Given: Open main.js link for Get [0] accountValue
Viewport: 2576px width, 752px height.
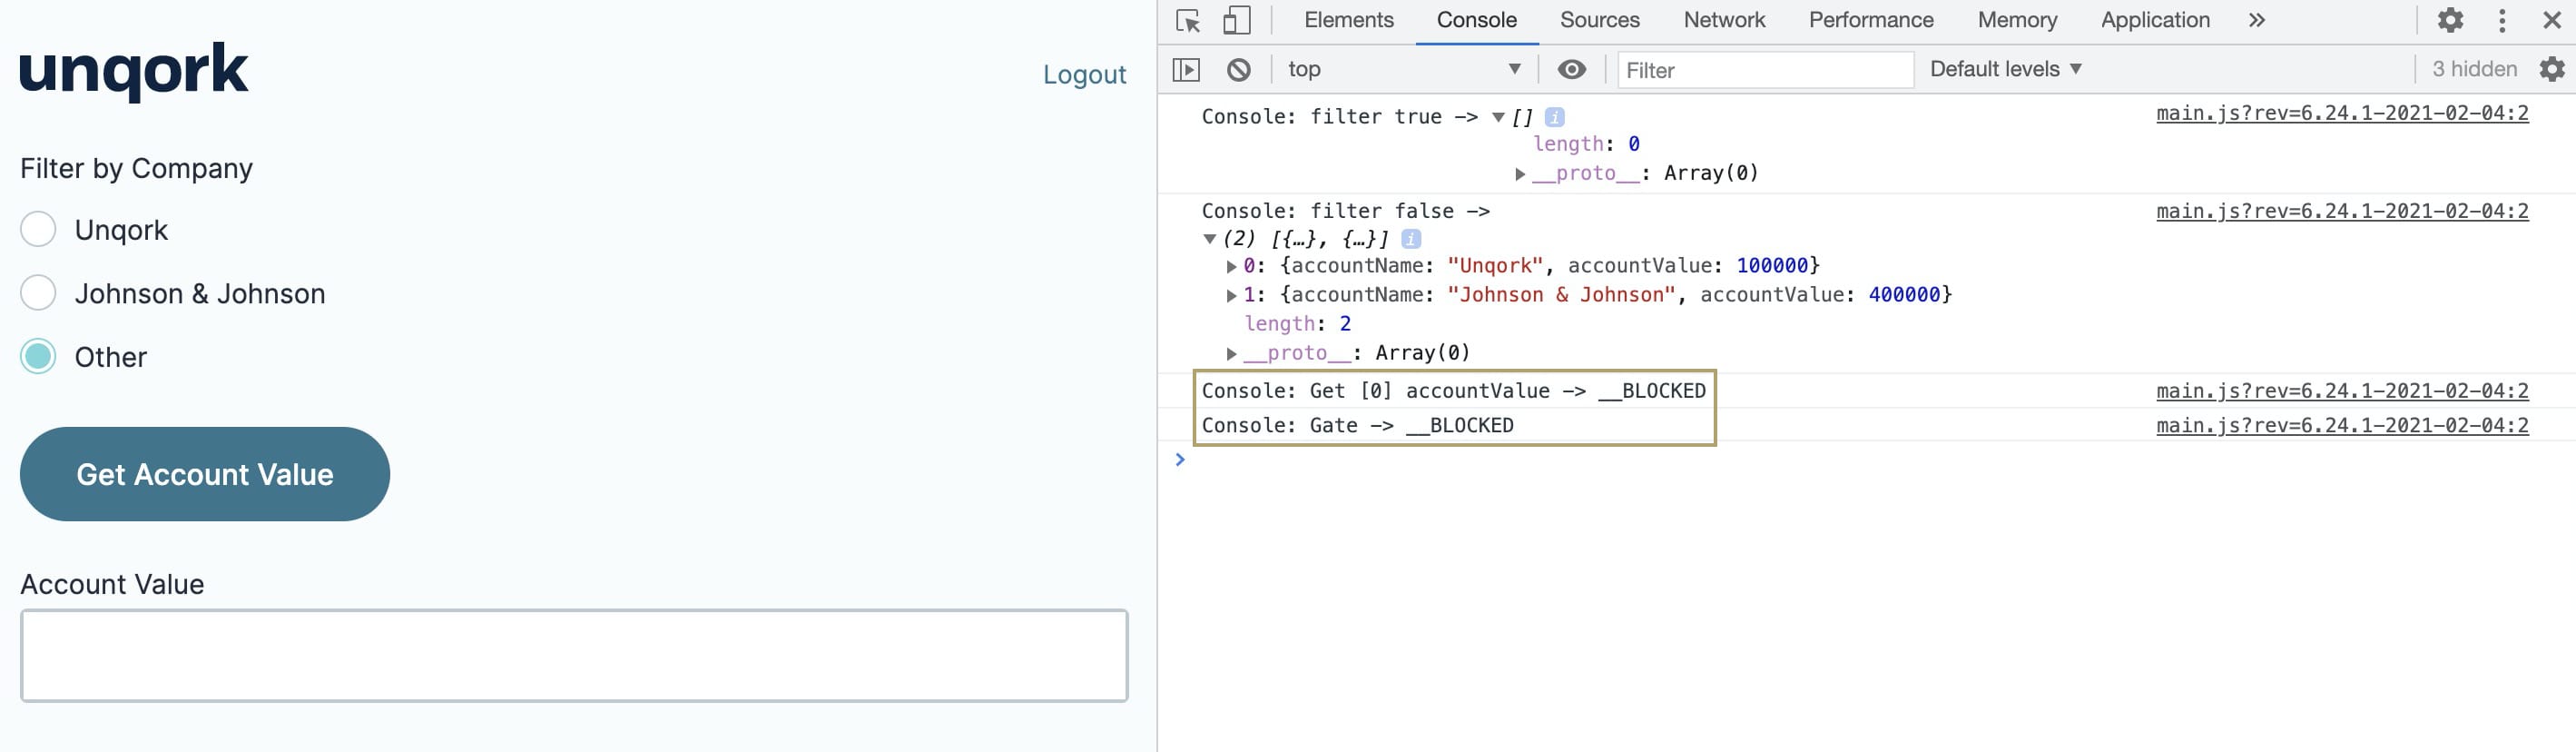Looking at the screenshot, I should 2342,391.
